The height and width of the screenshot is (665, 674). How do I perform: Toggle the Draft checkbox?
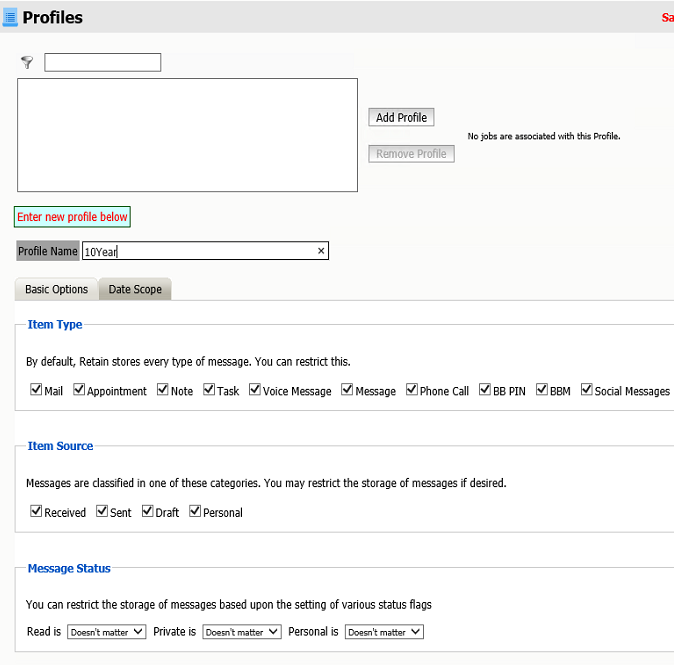(x=148, y=511)
